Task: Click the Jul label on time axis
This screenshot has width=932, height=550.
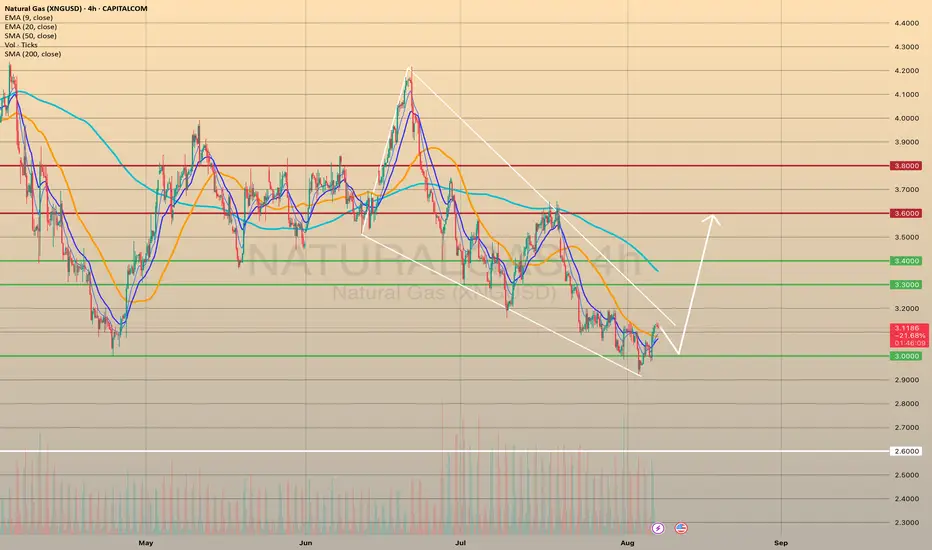Action: pyautogui.click(x=460, y=543)
